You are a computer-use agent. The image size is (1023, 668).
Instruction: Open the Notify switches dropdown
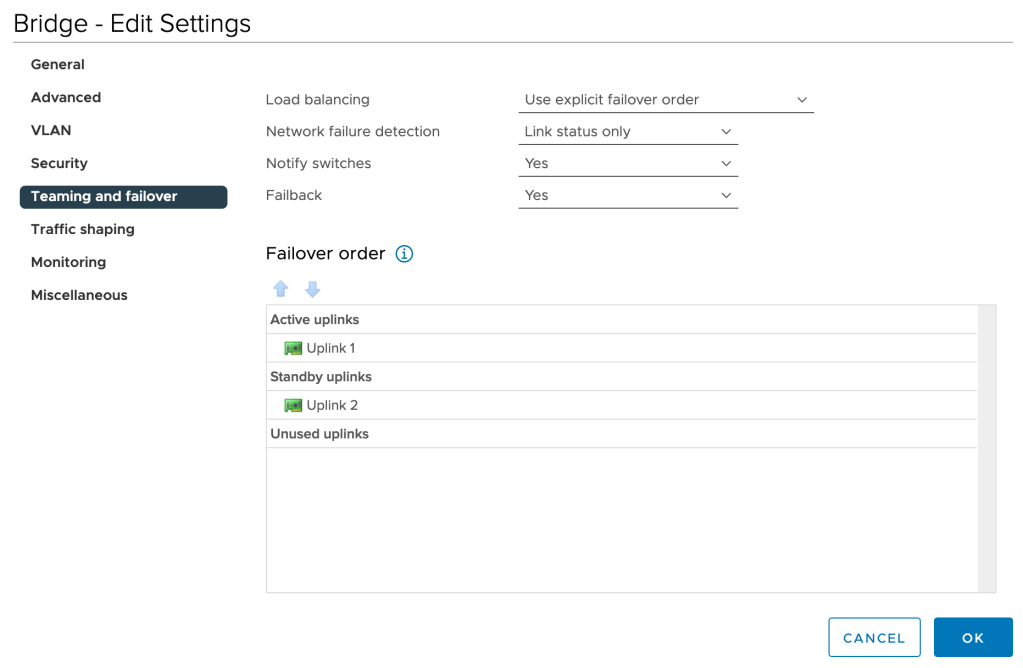[x=627, y=164]
